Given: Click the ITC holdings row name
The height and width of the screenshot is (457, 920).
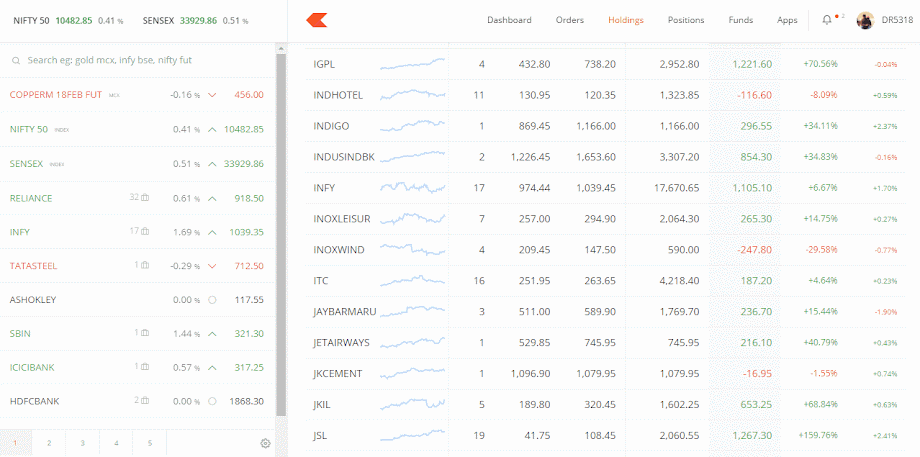Looking at the screenshot, I should 320,281.
